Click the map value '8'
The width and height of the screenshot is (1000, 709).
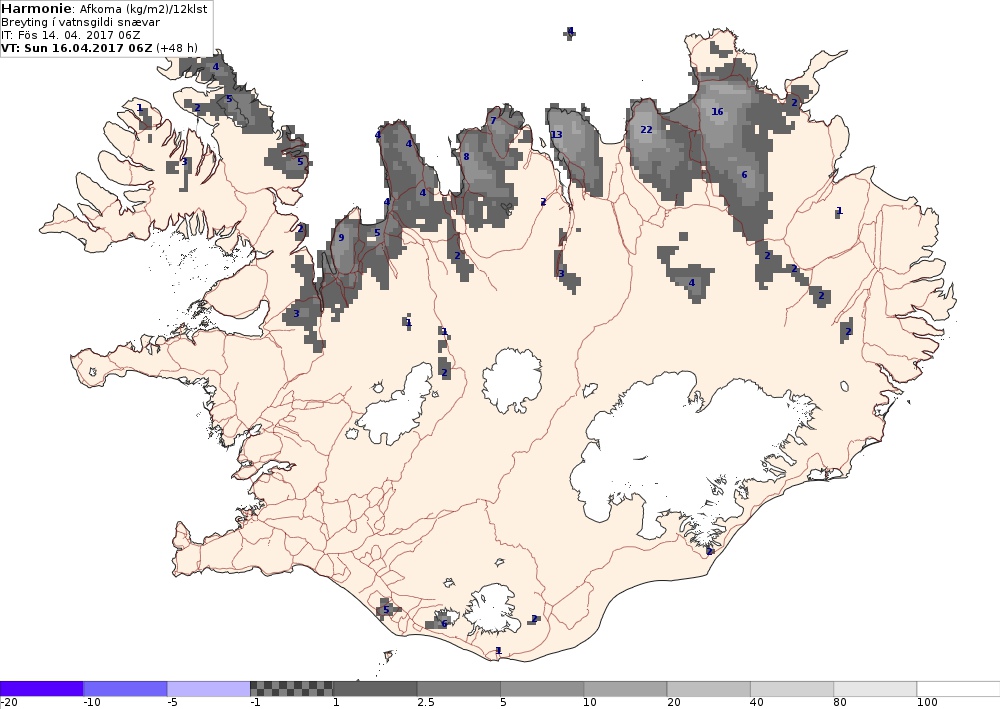coord(466,157)
